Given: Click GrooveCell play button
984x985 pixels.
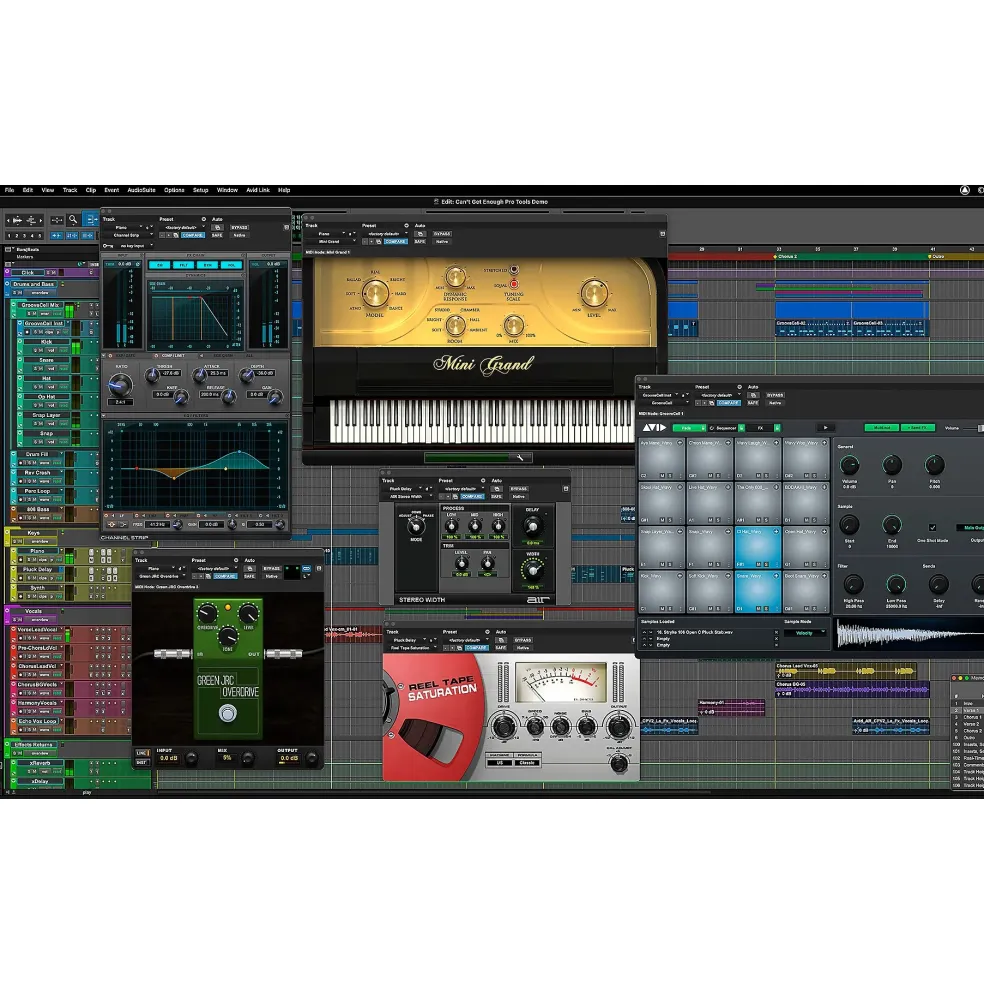Looking at the screenshot, I should point(825,428).
